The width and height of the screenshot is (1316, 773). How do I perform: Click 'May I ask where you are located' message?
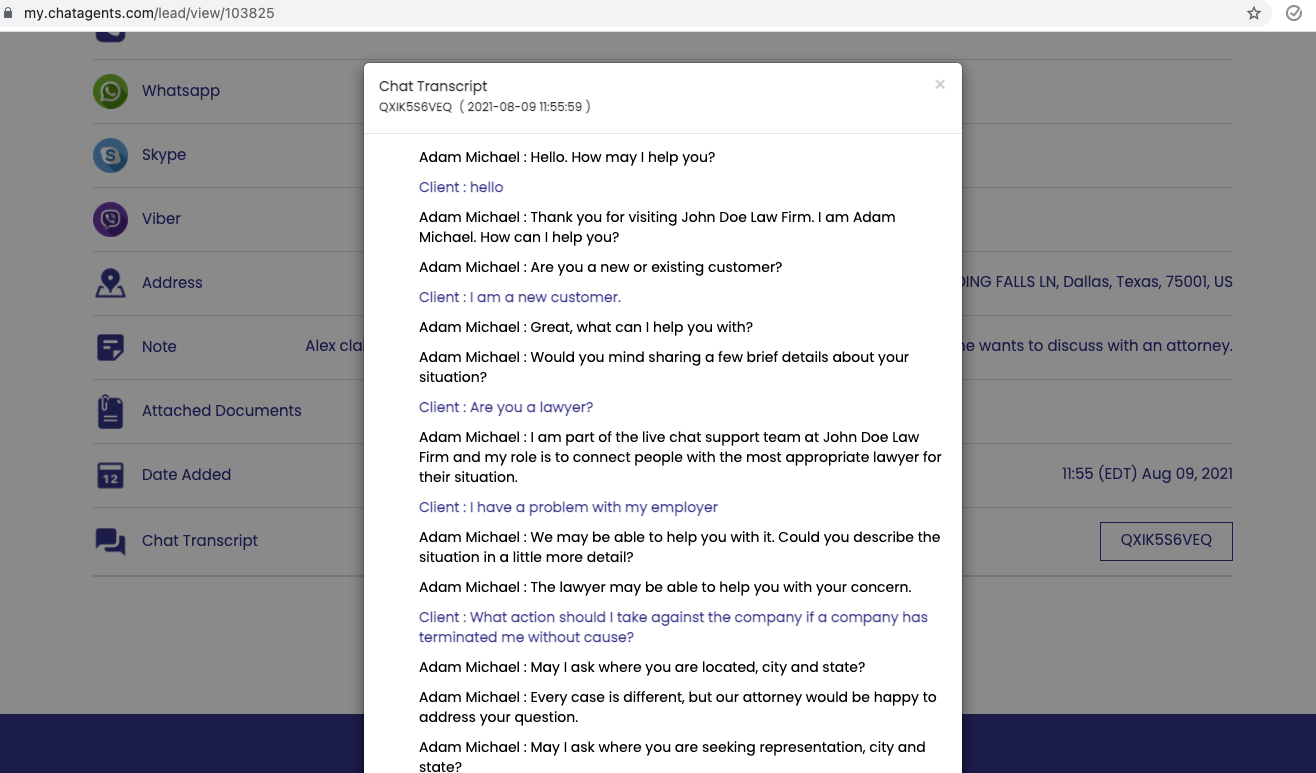(642, 667)
